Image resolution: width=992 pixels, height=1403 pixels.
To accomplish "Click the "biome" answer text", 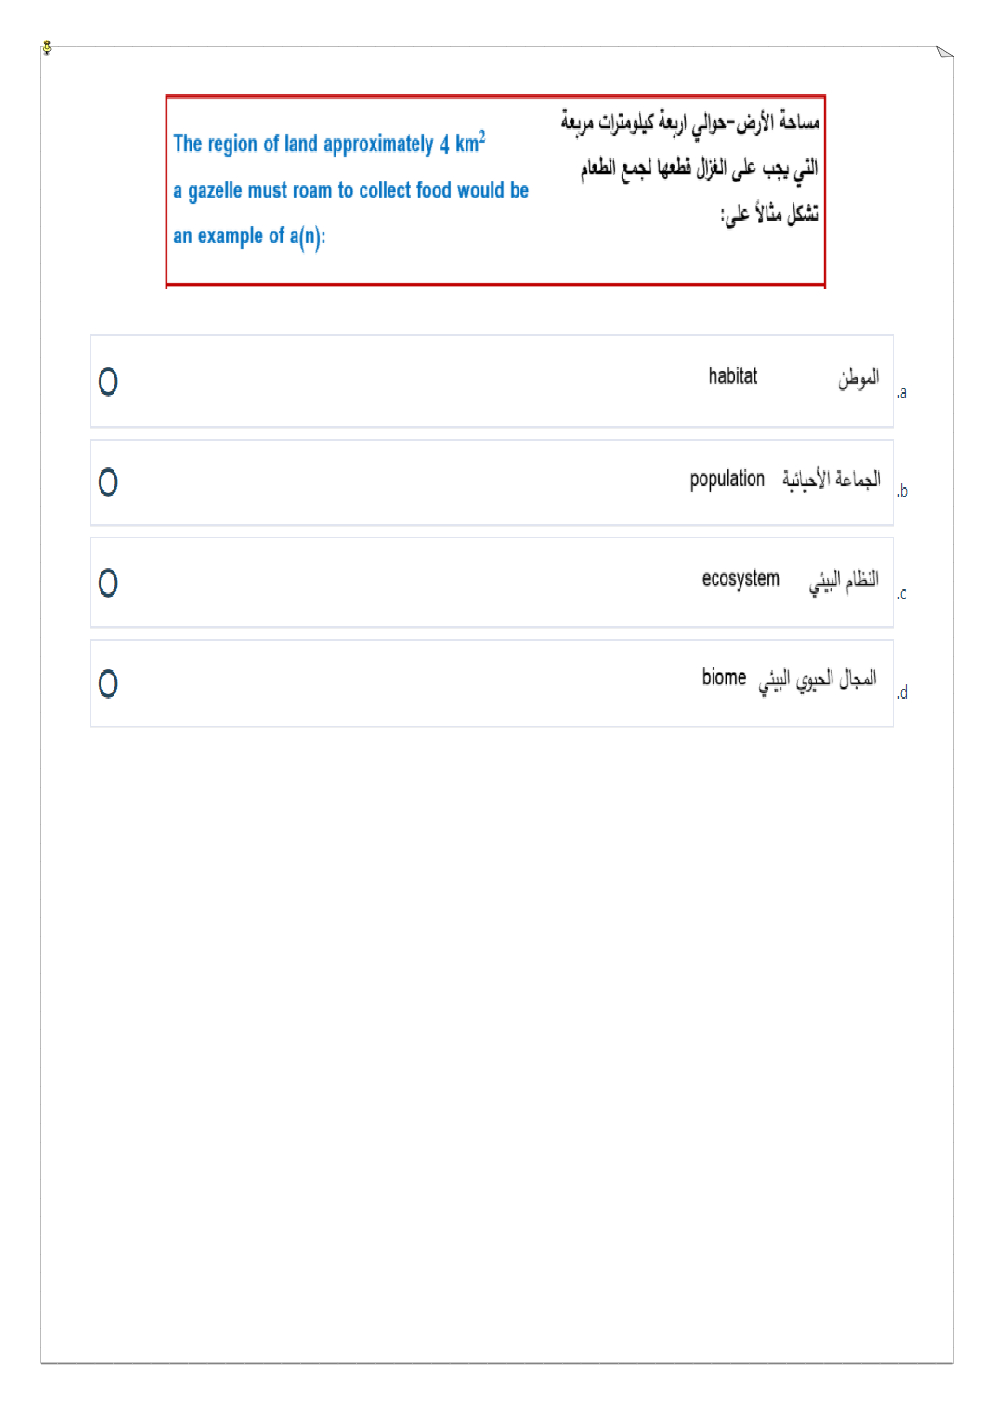I will click(x=723, y=678).
